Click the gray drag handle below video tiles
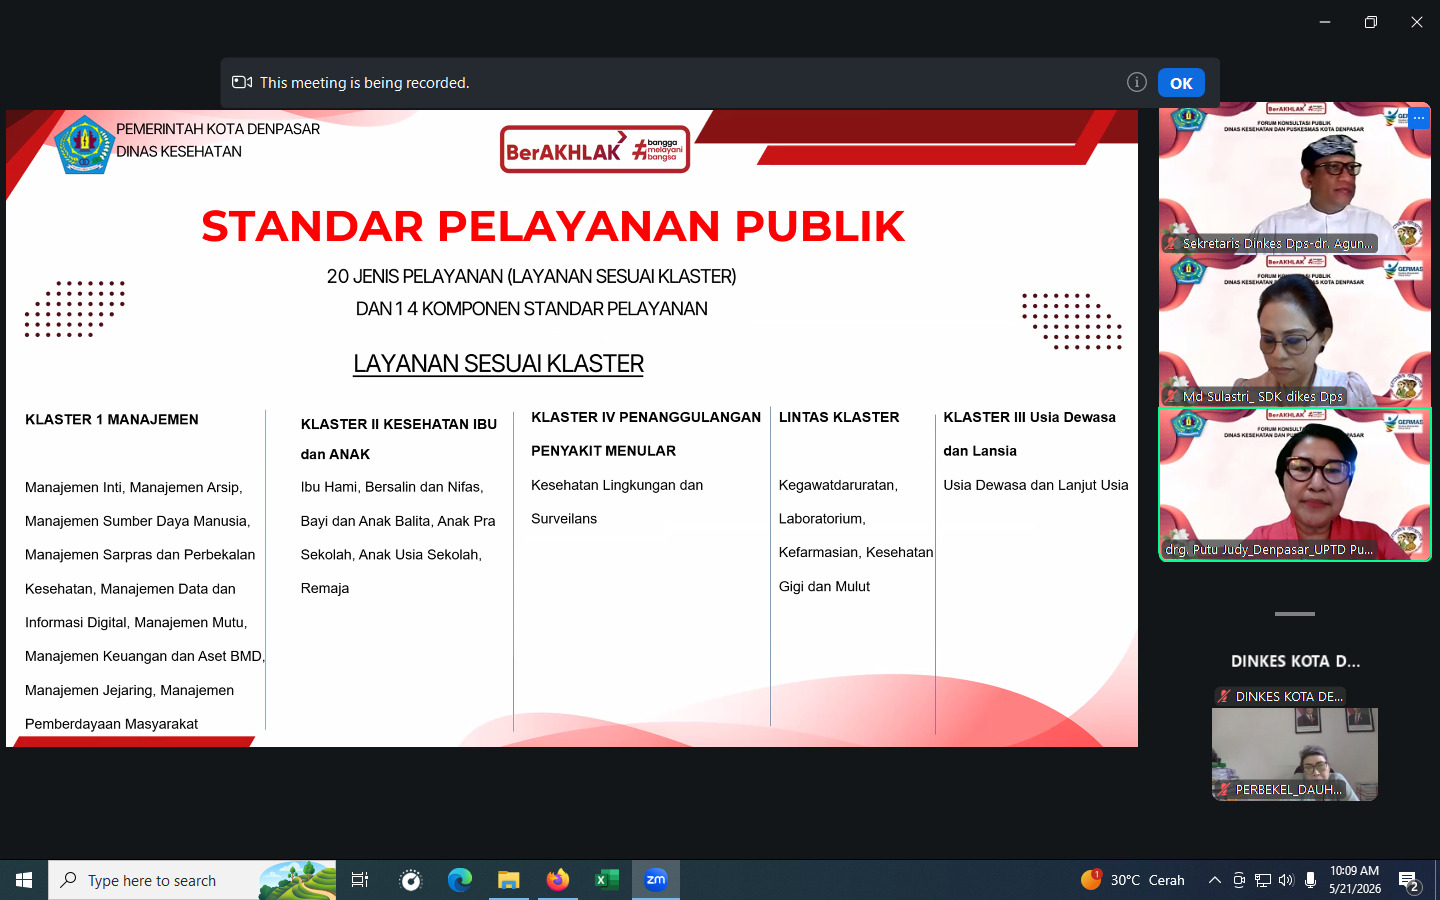The image size is (1440, 900). 1295,614
